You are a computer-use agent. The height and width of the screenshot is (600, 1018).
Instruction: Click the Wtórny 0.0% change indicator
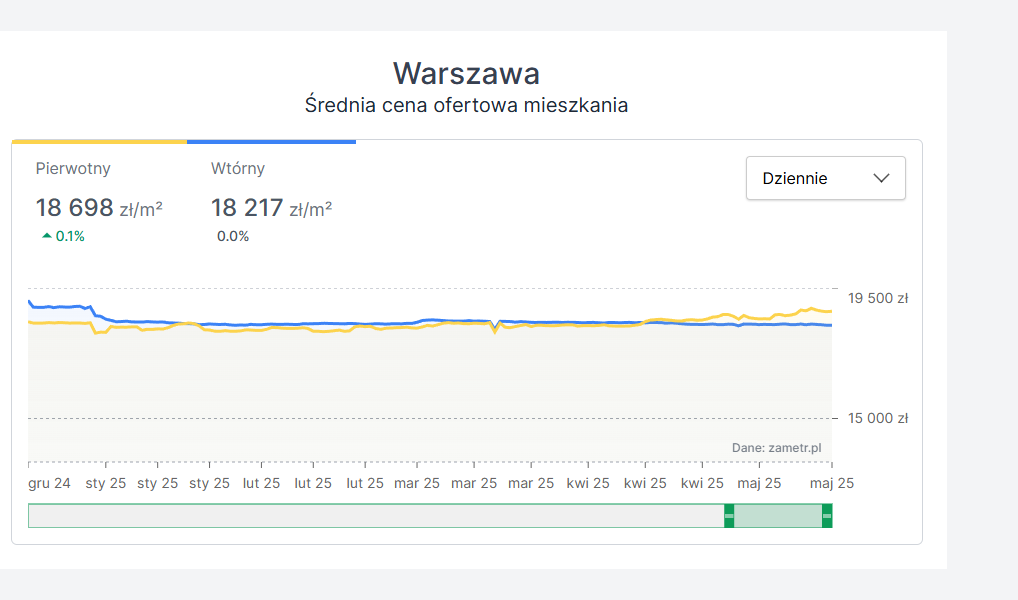click(233, 236)
